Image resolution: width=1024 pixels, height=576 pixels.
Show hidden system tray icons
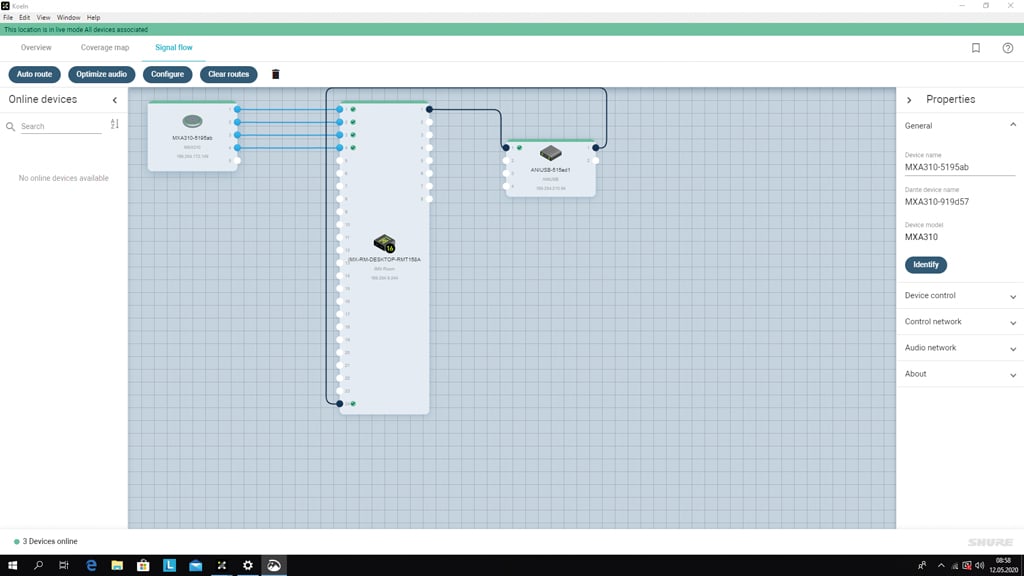941,566
